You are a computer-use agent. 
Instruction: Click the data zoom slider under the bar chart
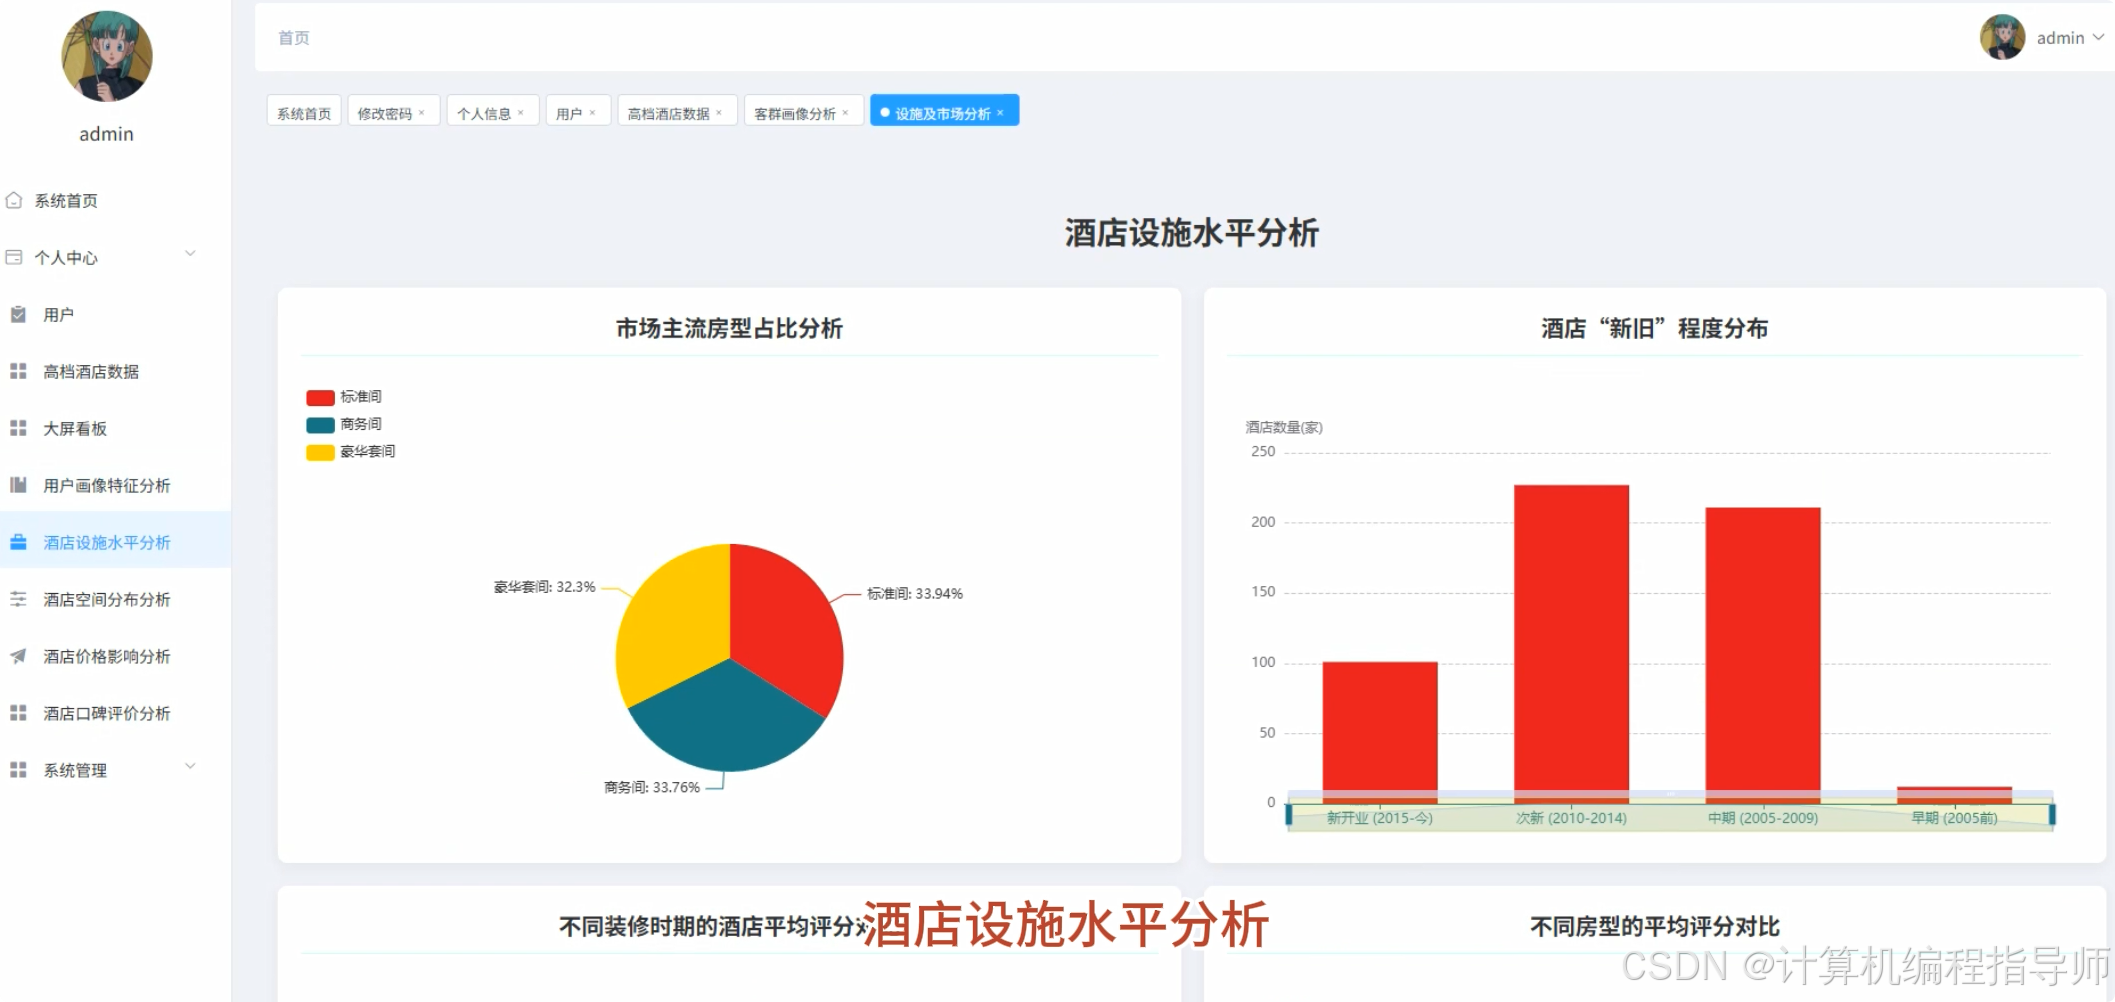point(1670,815)
